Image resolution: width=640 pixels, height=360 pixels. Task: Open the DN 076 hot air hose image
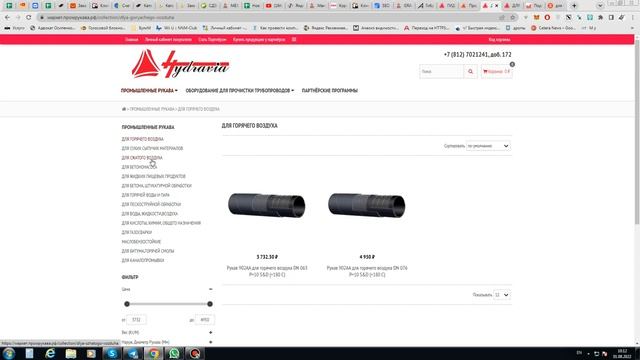(x=367, y=205)
